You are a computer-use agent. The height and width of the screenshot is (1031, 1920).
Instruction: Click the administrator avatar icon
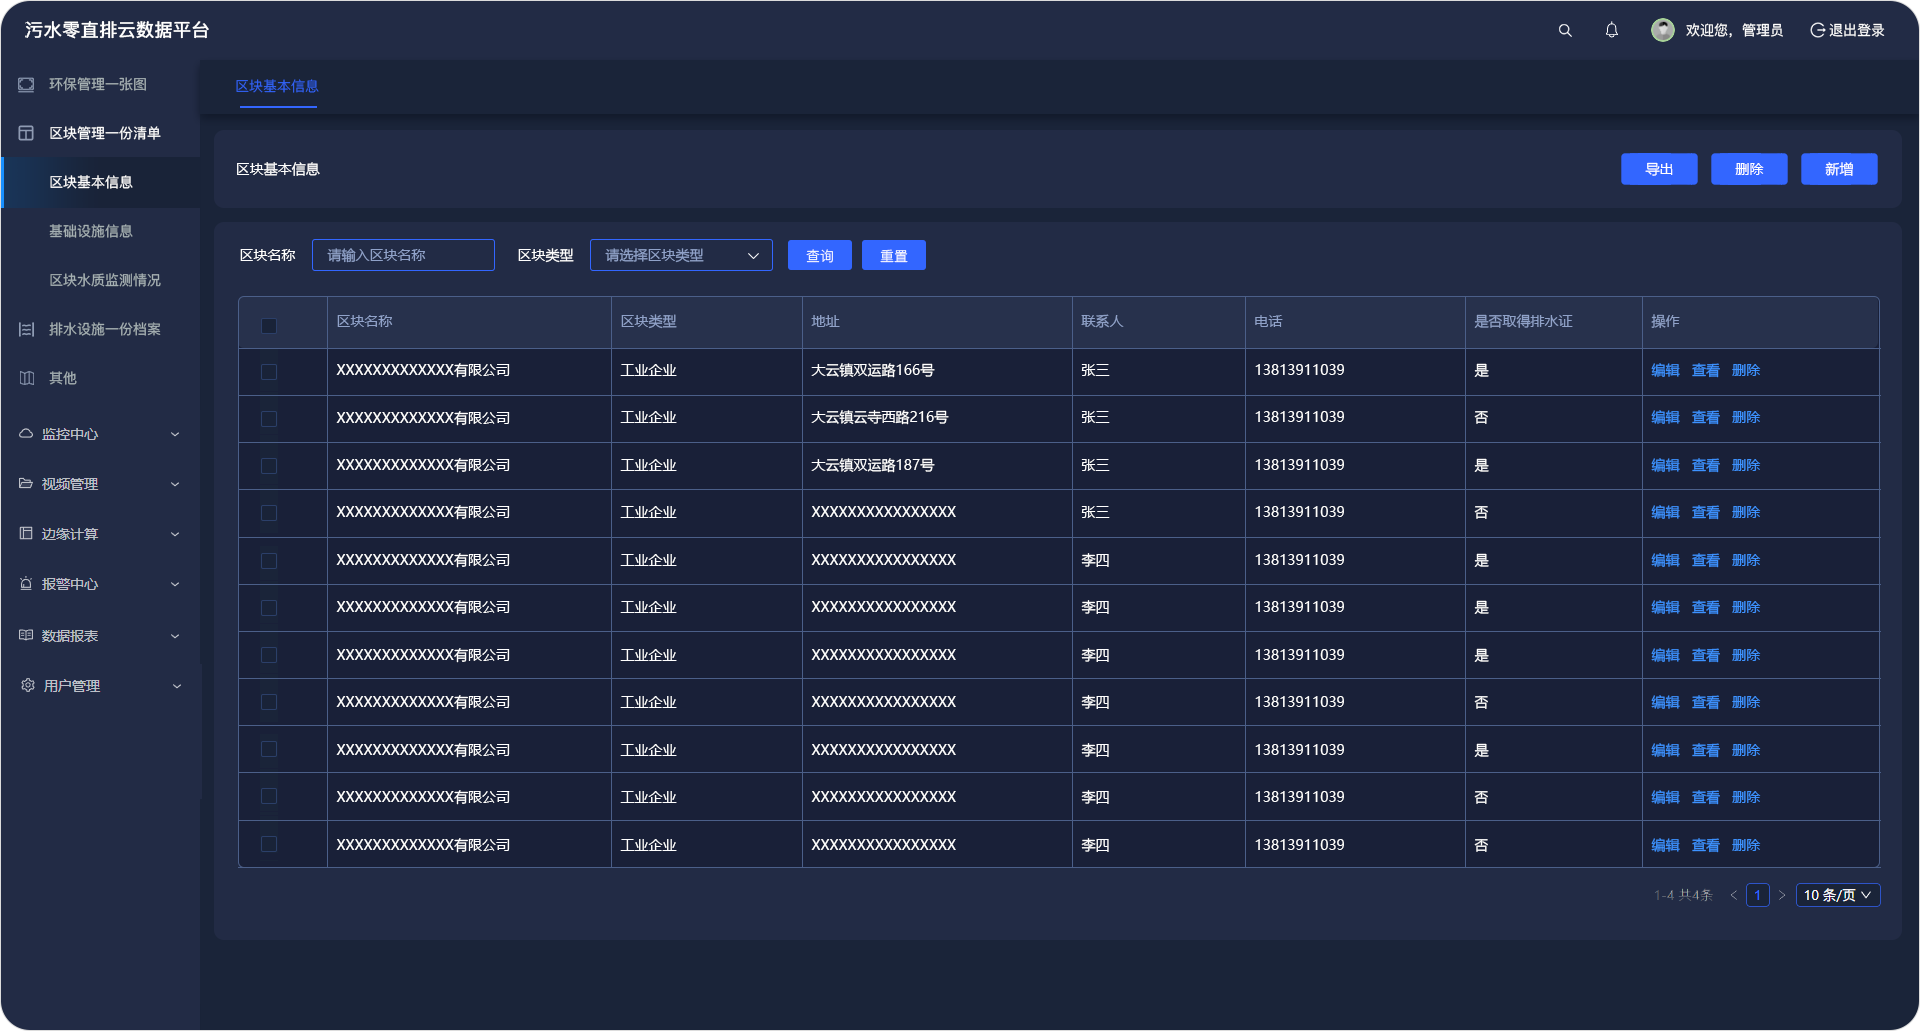1662,31
